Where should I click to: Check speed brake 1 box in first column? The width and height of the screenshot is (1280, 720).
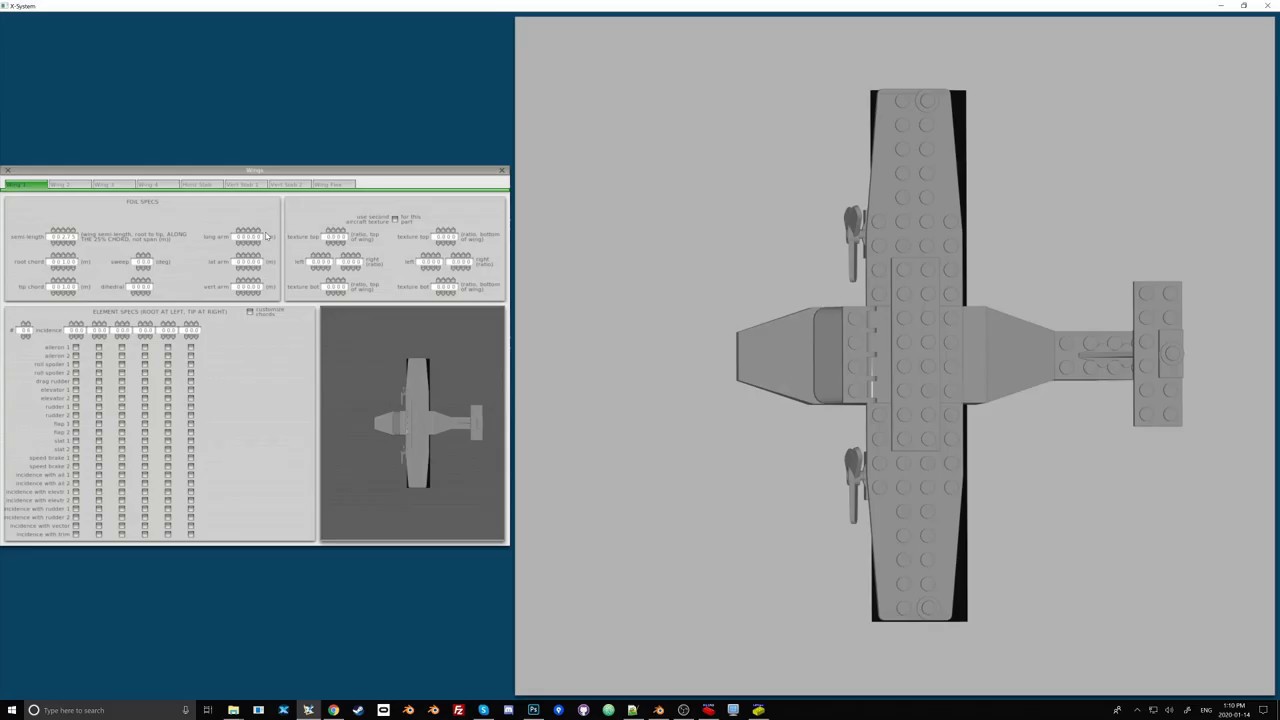tap(75, 458)
